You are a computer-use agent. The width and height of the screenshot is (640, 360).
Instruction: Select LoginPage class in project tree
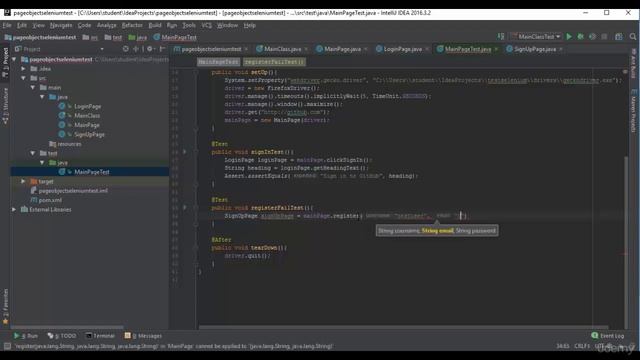point(87,106)
